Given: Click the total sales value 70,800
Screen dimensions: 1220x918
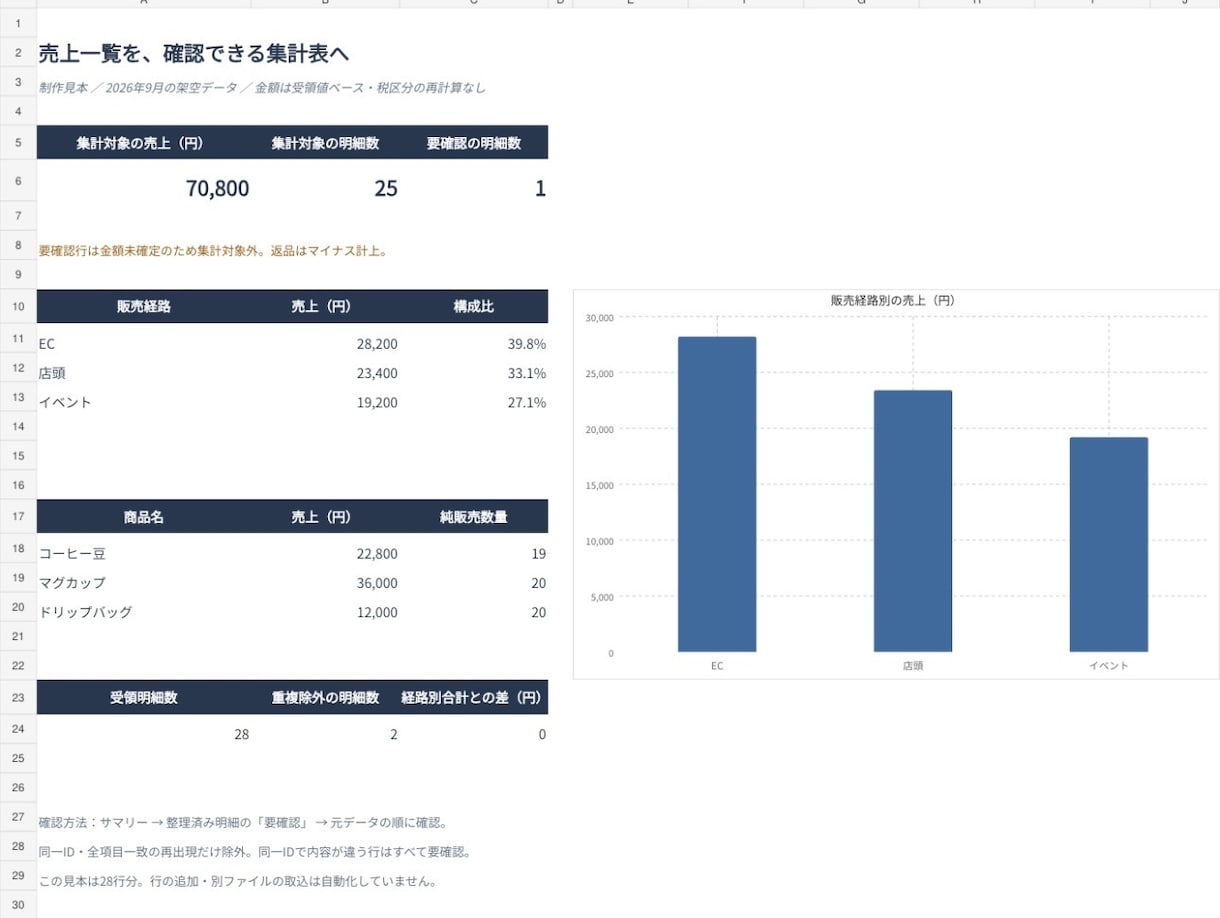Looking at the screenshot, I should click(217, 188).
